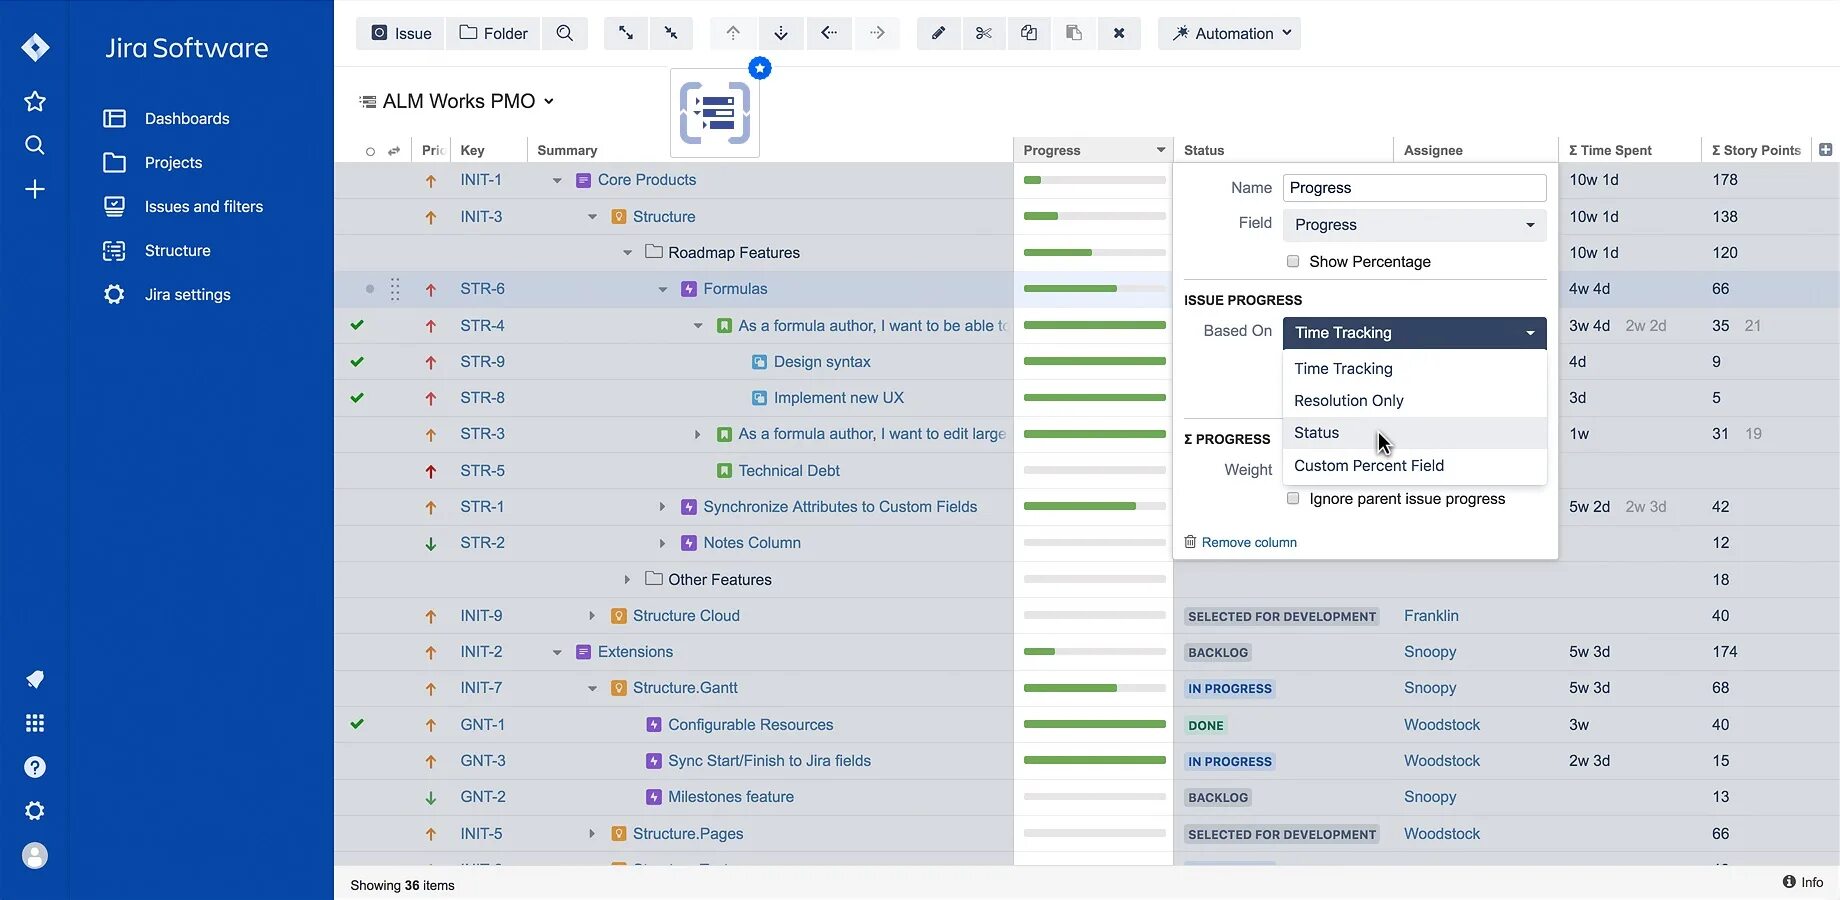The image size is (1840, 900).
Task: Open issue key INIT-1 link
Action: (481, 180)
